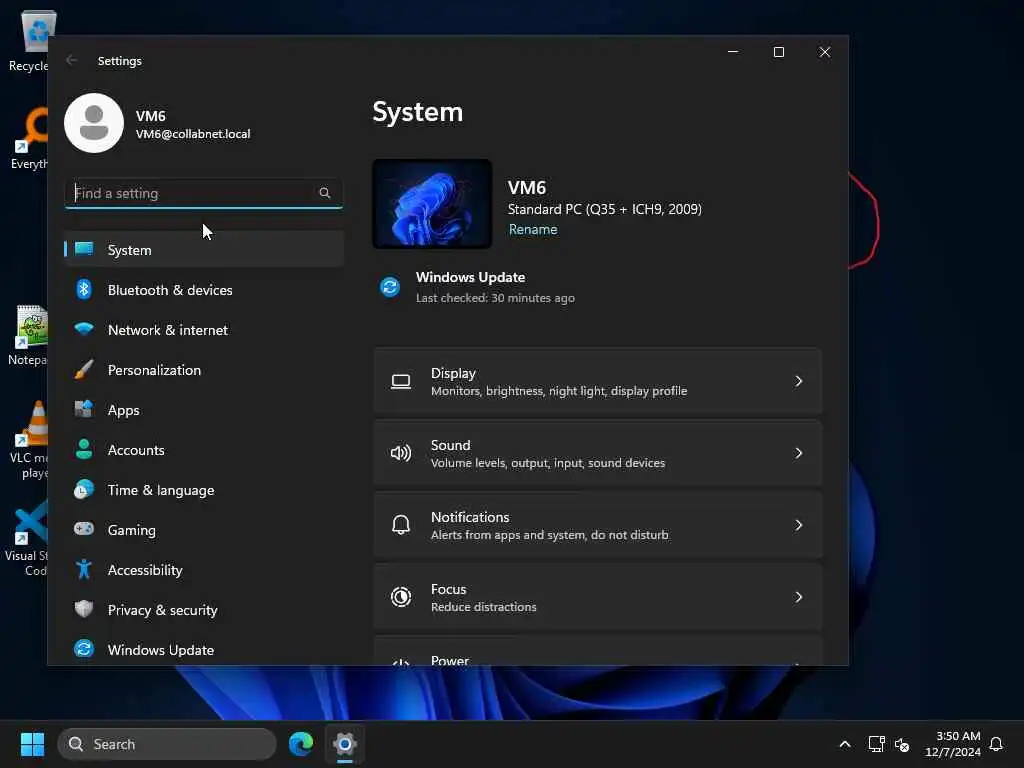The width and height of the screenshot is (1024, 768).
Task: Click the Privacy & security shield icon
Action: (84, 609)
